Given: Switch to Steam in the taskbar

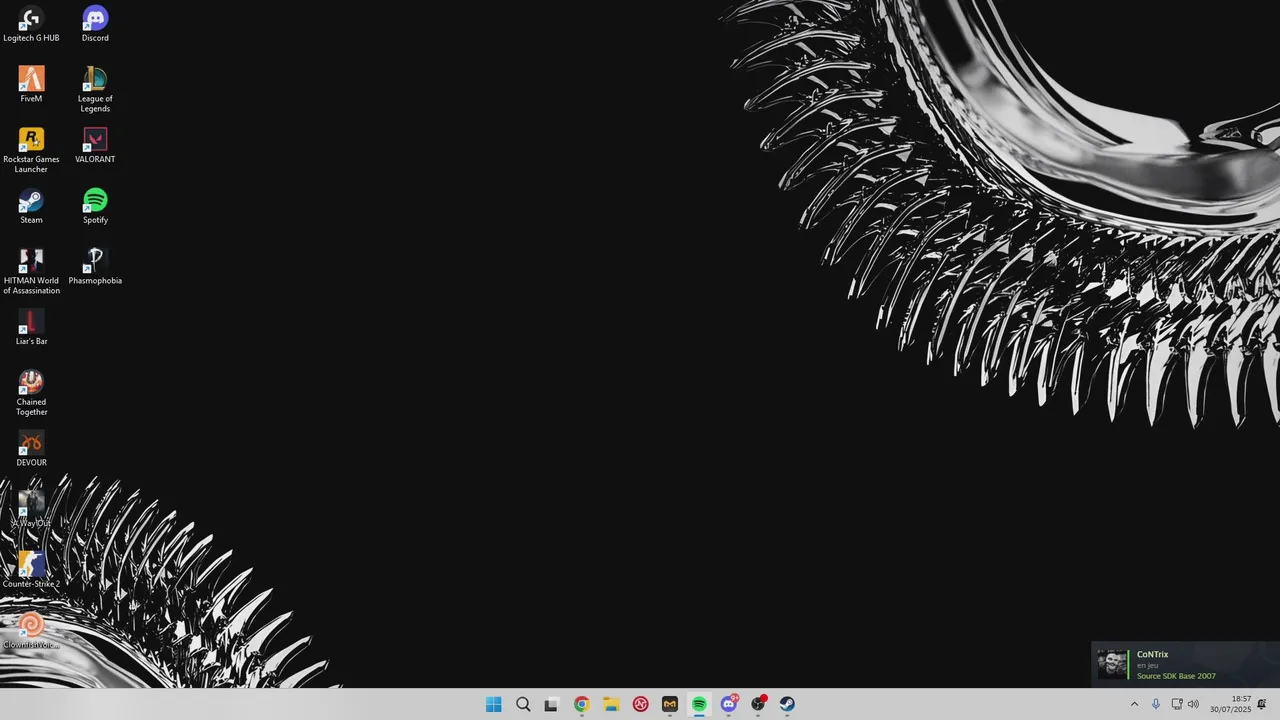Looking at the screenshot, I should tap(787, 704).
